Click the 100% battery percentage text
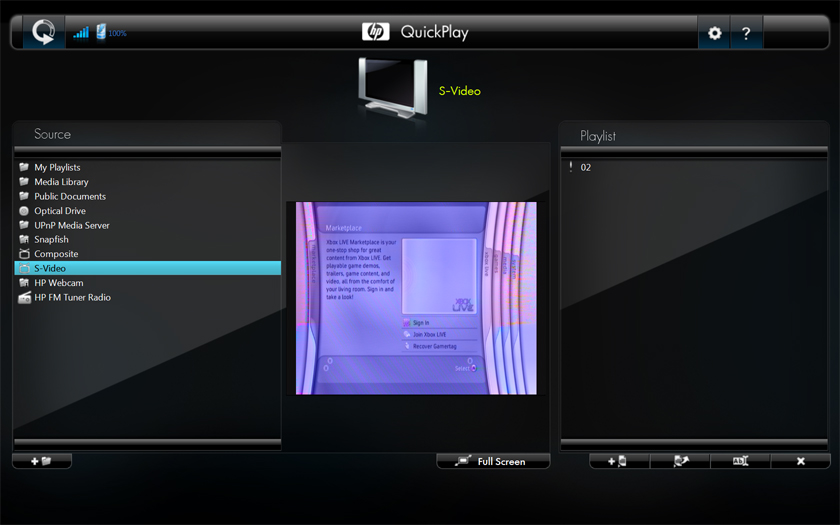The image size is (840, 525). coord(117,33)
